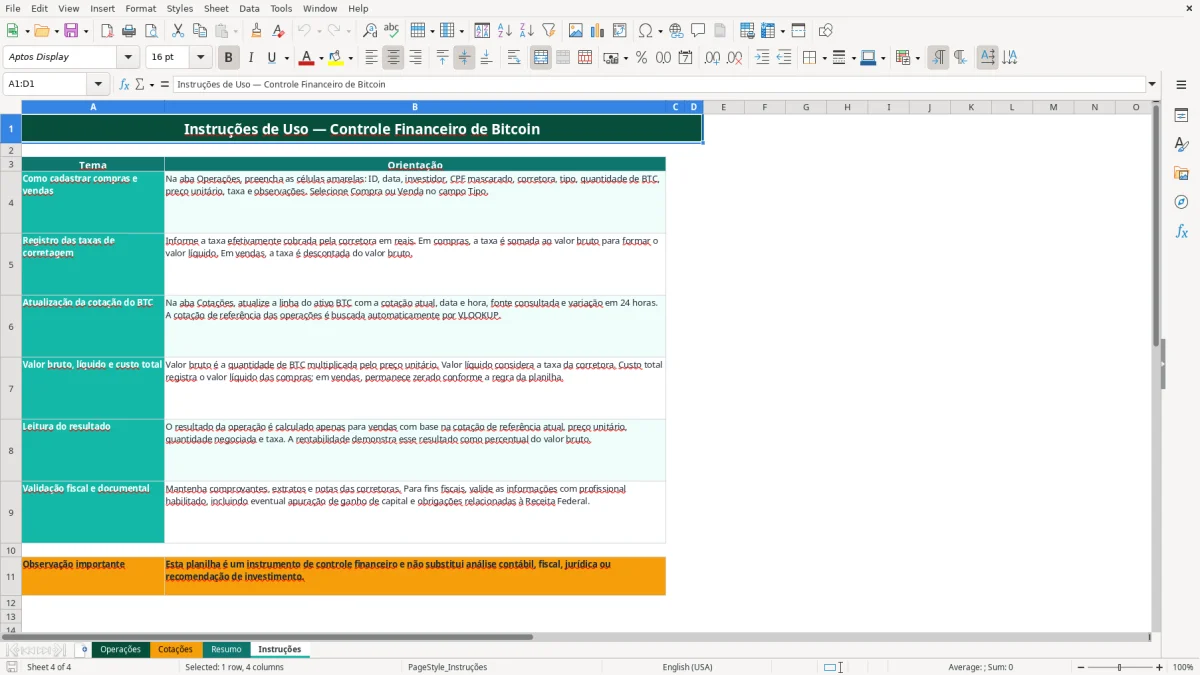Open special character dropdown arrow
The image size is (1200, 675).
coord(659,31)
